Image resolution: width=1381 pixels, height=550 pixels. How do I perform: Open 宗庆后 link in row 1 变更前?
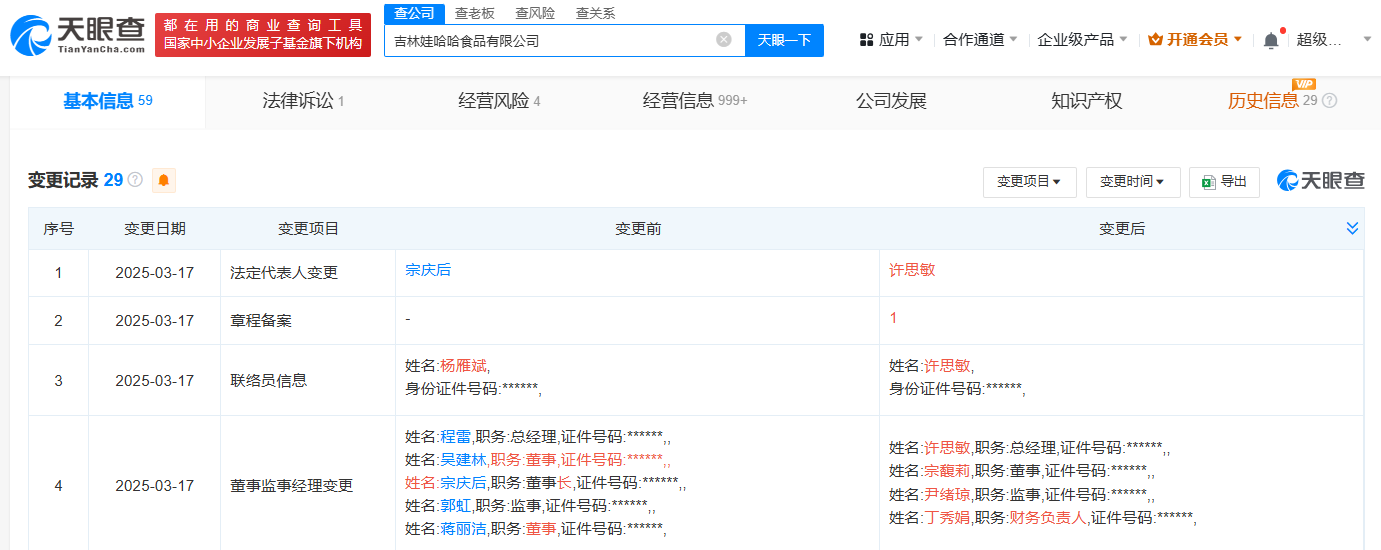tap(428, 270)
